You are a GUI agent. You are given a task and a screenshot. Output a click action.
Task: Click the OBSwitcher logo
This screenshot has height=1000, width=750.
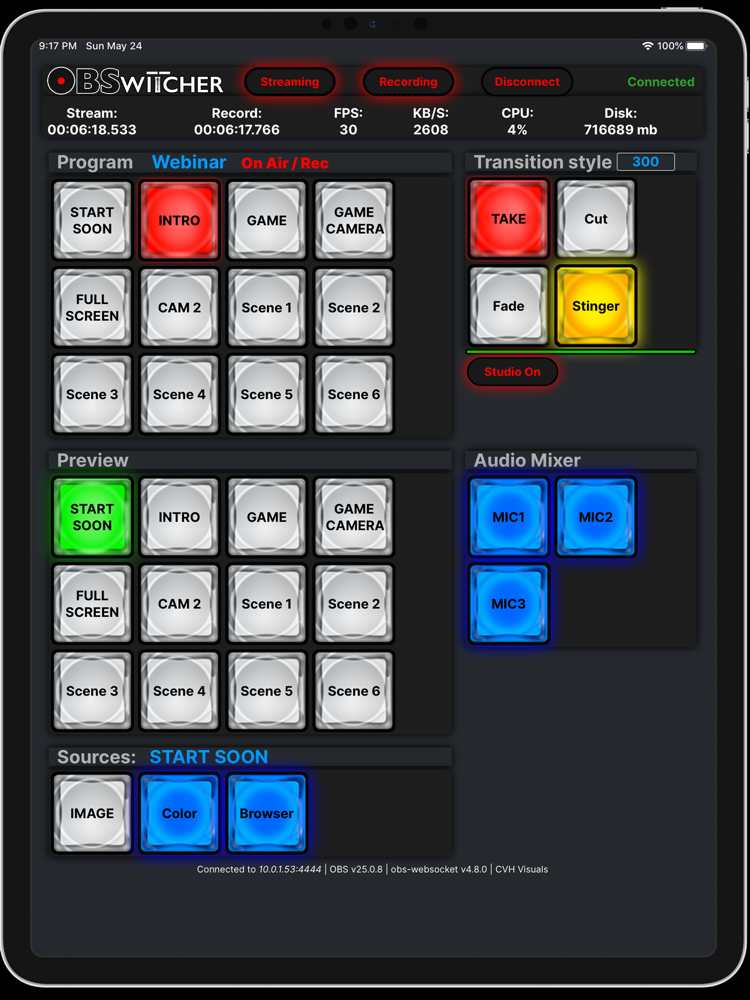135,82
